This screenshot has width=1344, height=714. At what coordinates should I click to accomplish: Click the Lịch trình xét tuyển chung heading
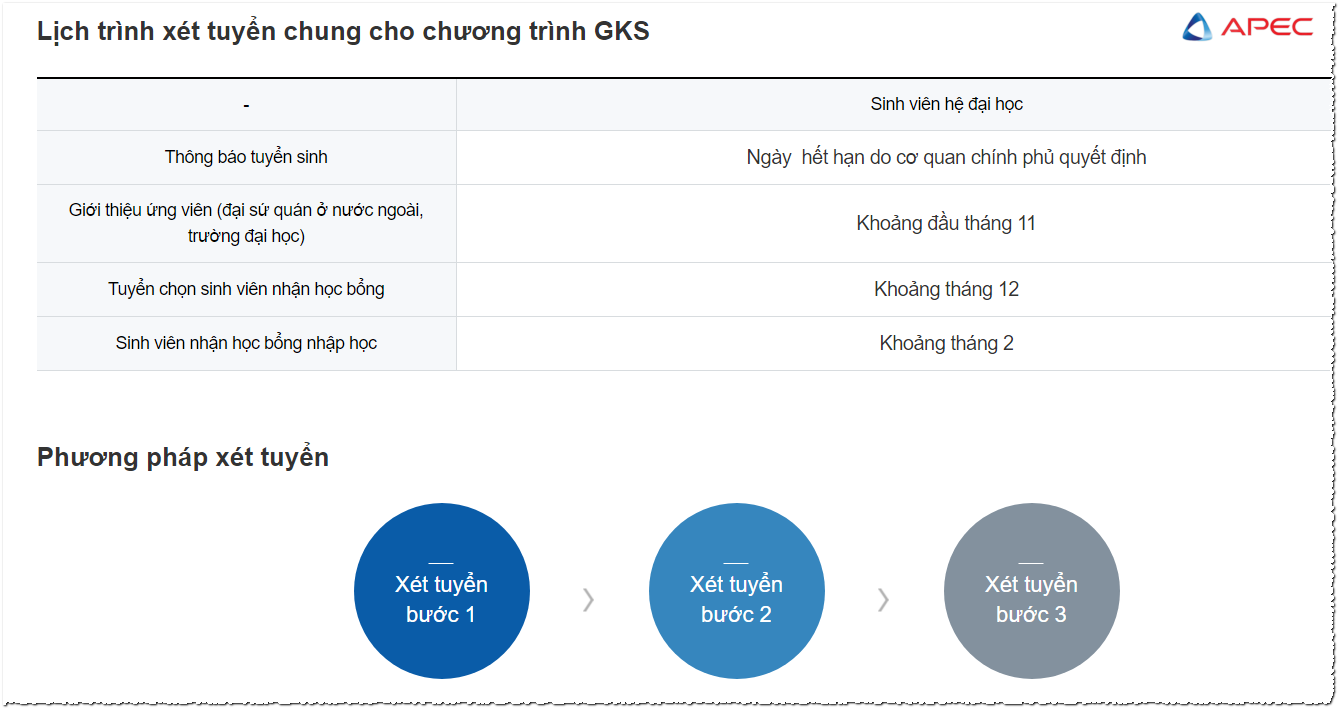click(343, 31)
